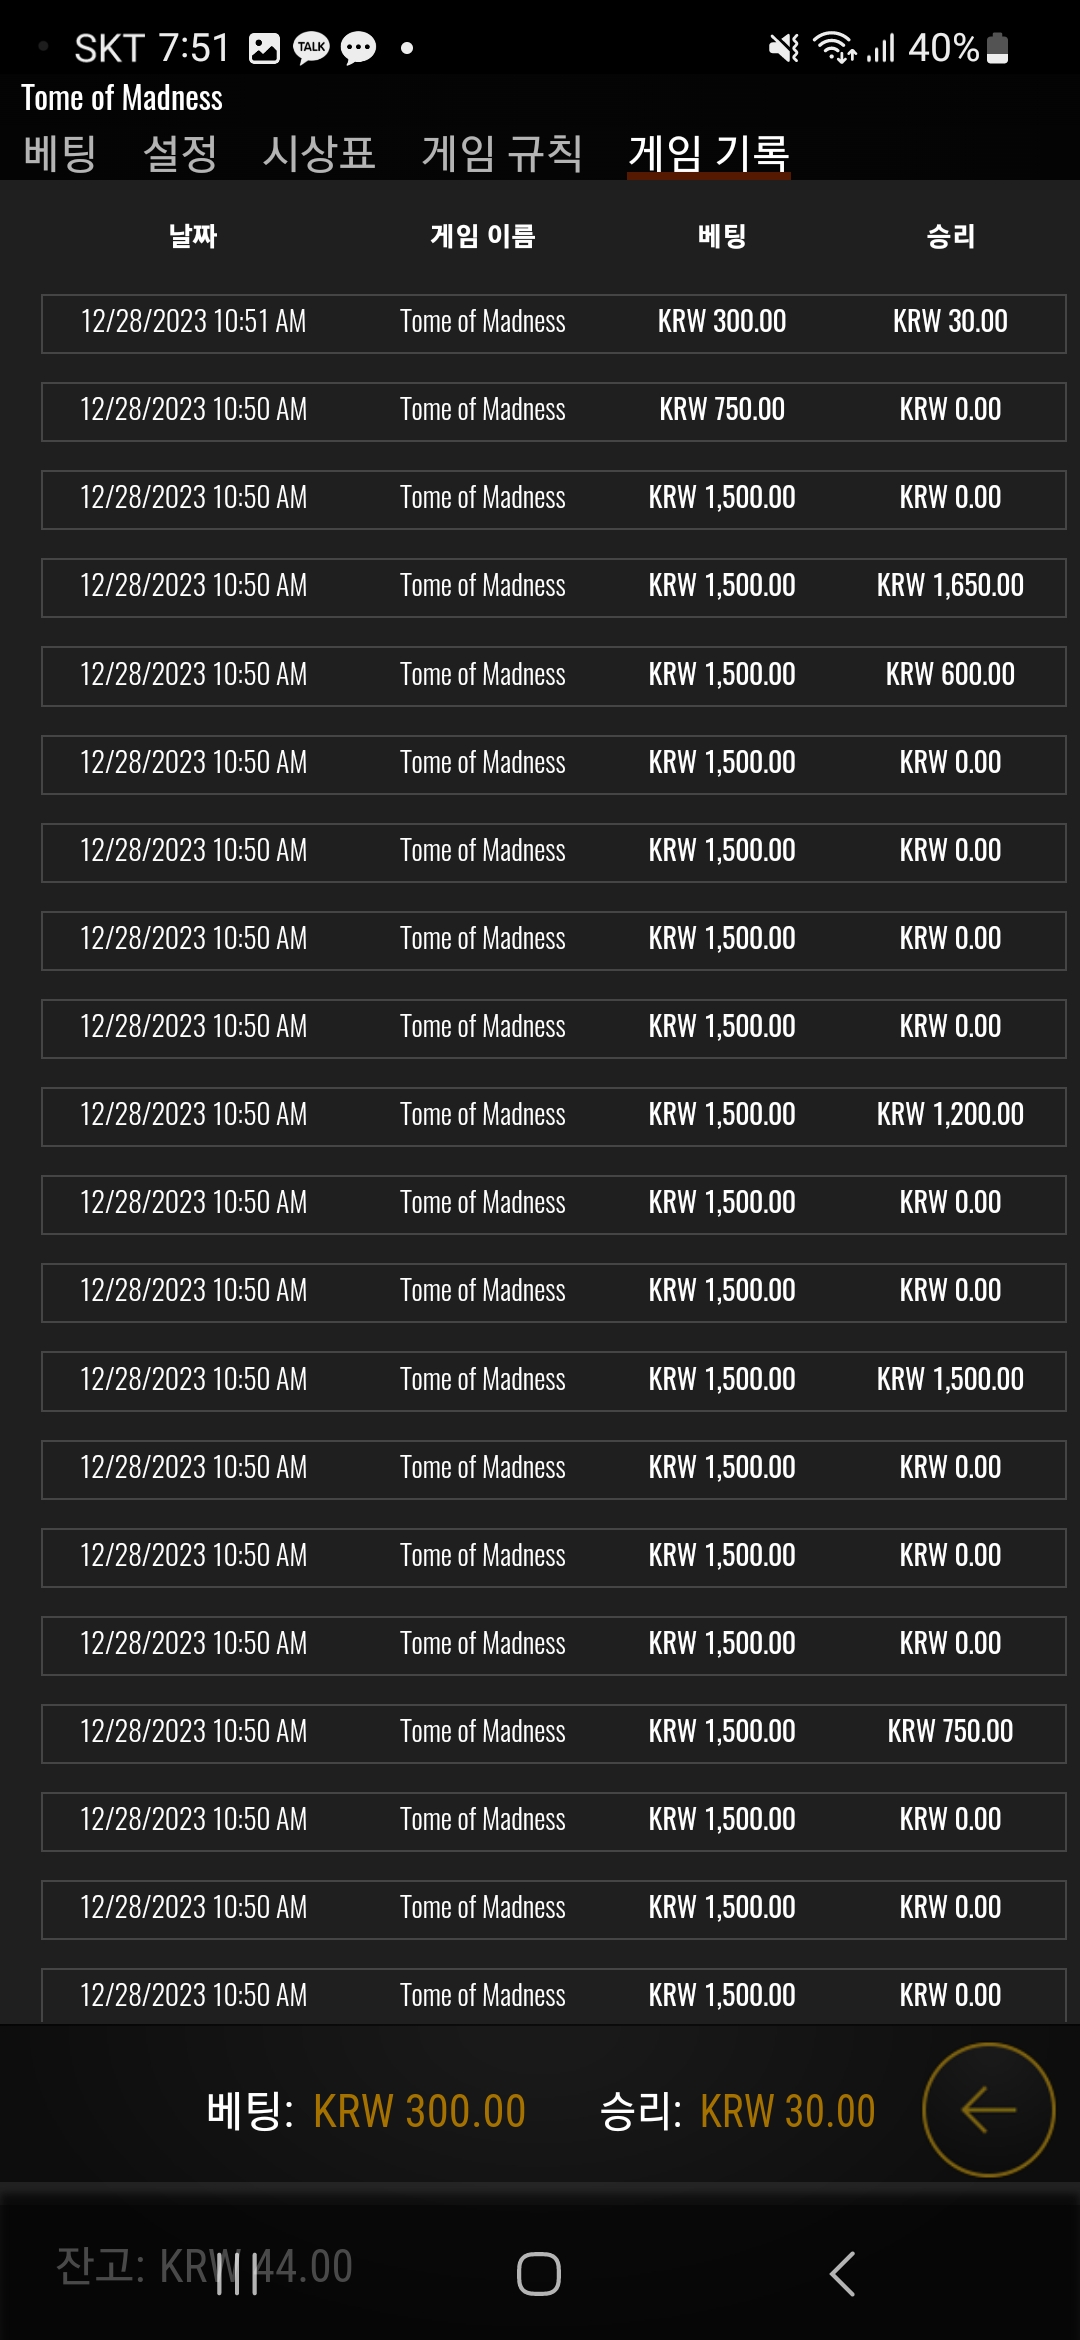The height and width of the screenshot is (2340, 1080).
Task: Open the 게임 규칙 tab
Action: [x=502, y=153]
